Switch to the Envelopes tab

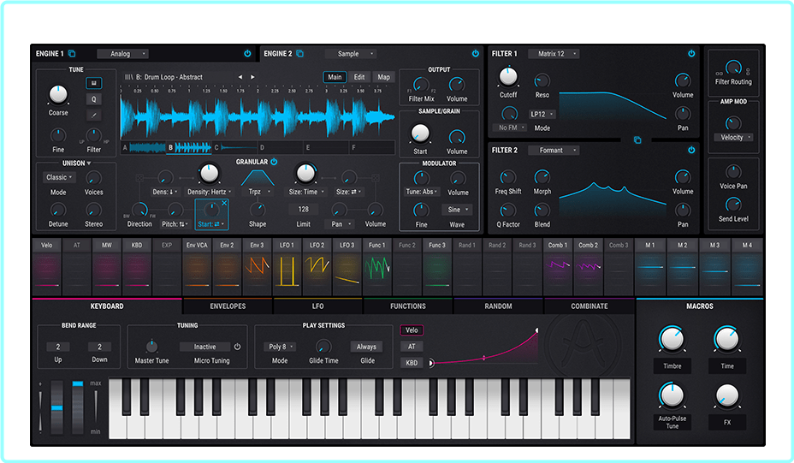pyautogui.click(x=227, y=306)
